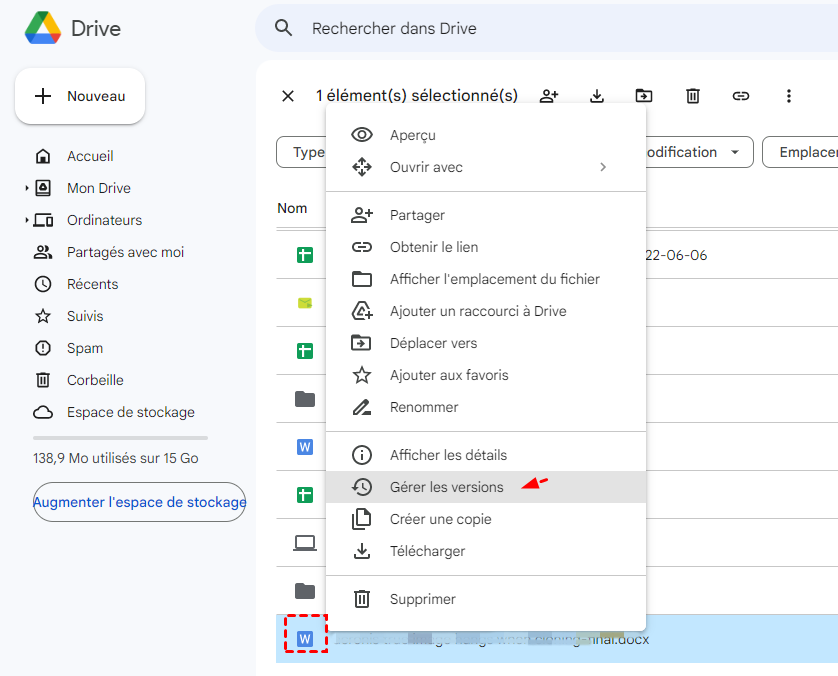Select Afficher l'emplacement du fichier
Viewport: 838px width, 676px height.
486,279
